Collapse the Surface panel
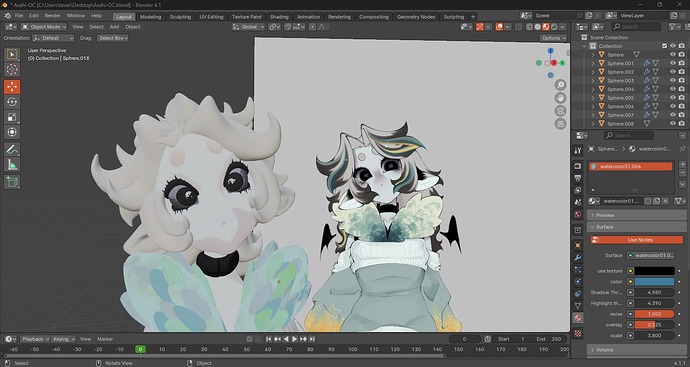690x367 pixels. pos(636,227)
